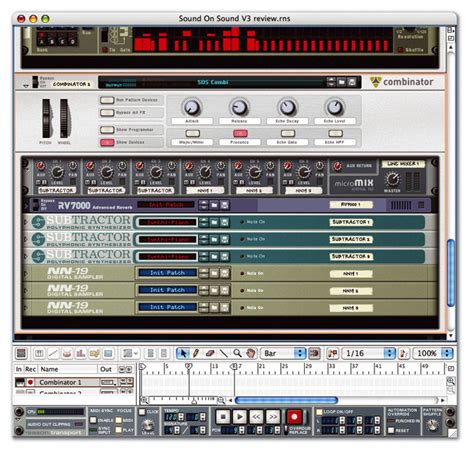Toggle the Show Devices button on Combinator
The image size is (474, 451).
click(x=107, y=142)
